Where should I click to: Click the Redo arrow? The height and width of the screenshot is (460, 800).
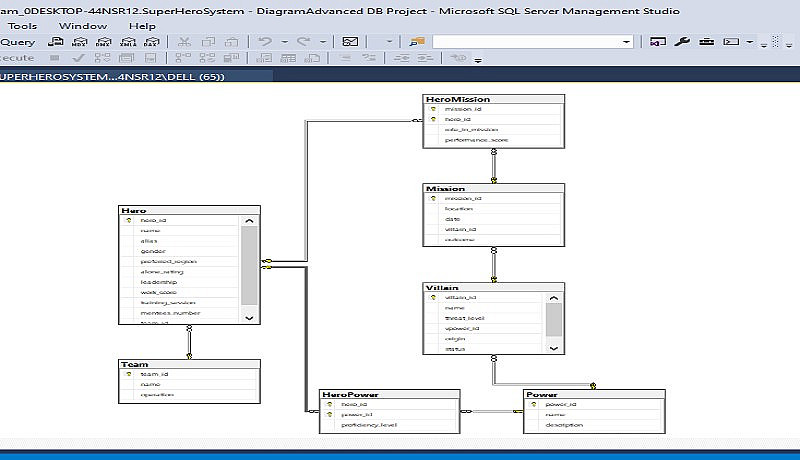(x=304, y=42)
